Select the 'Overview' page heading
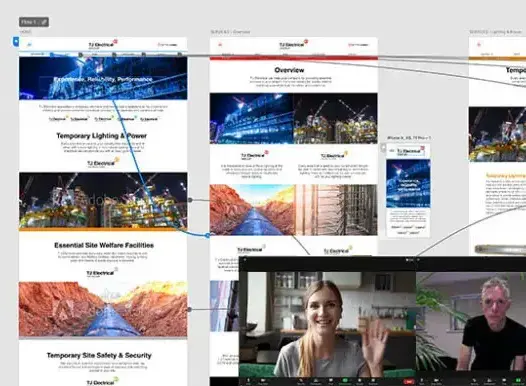The height and width of the screenshot is (386, 526). pos(289,70)
